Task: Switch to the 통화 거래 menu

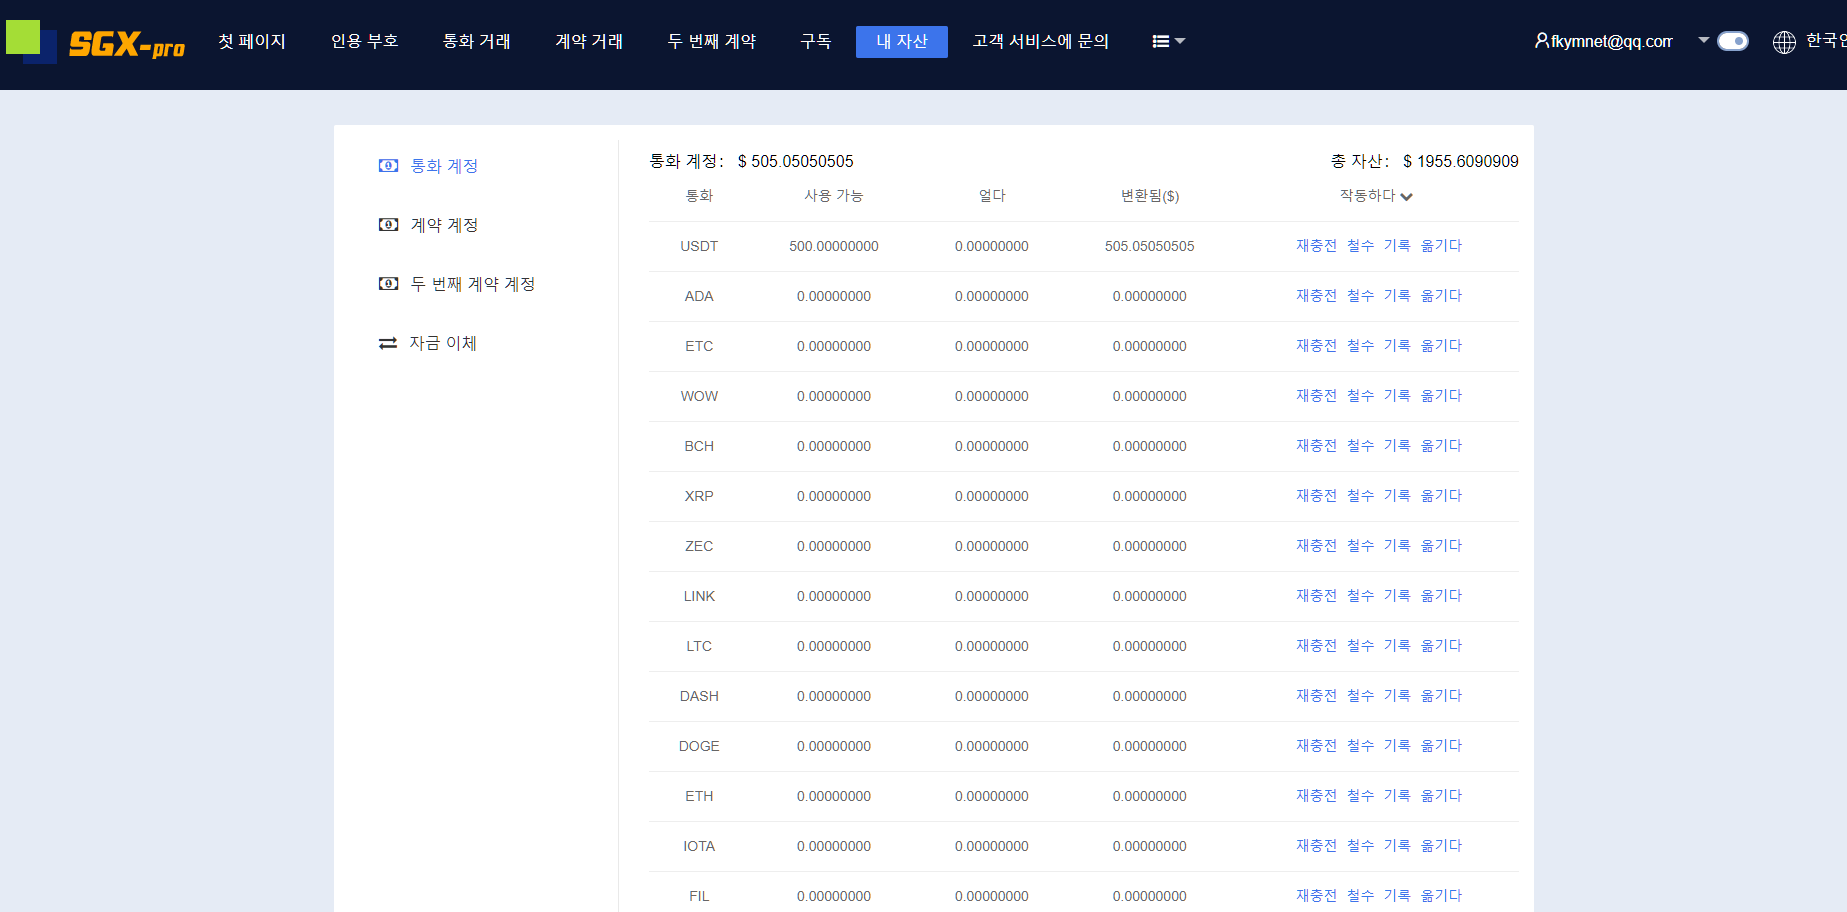Action: pos(476,41)
